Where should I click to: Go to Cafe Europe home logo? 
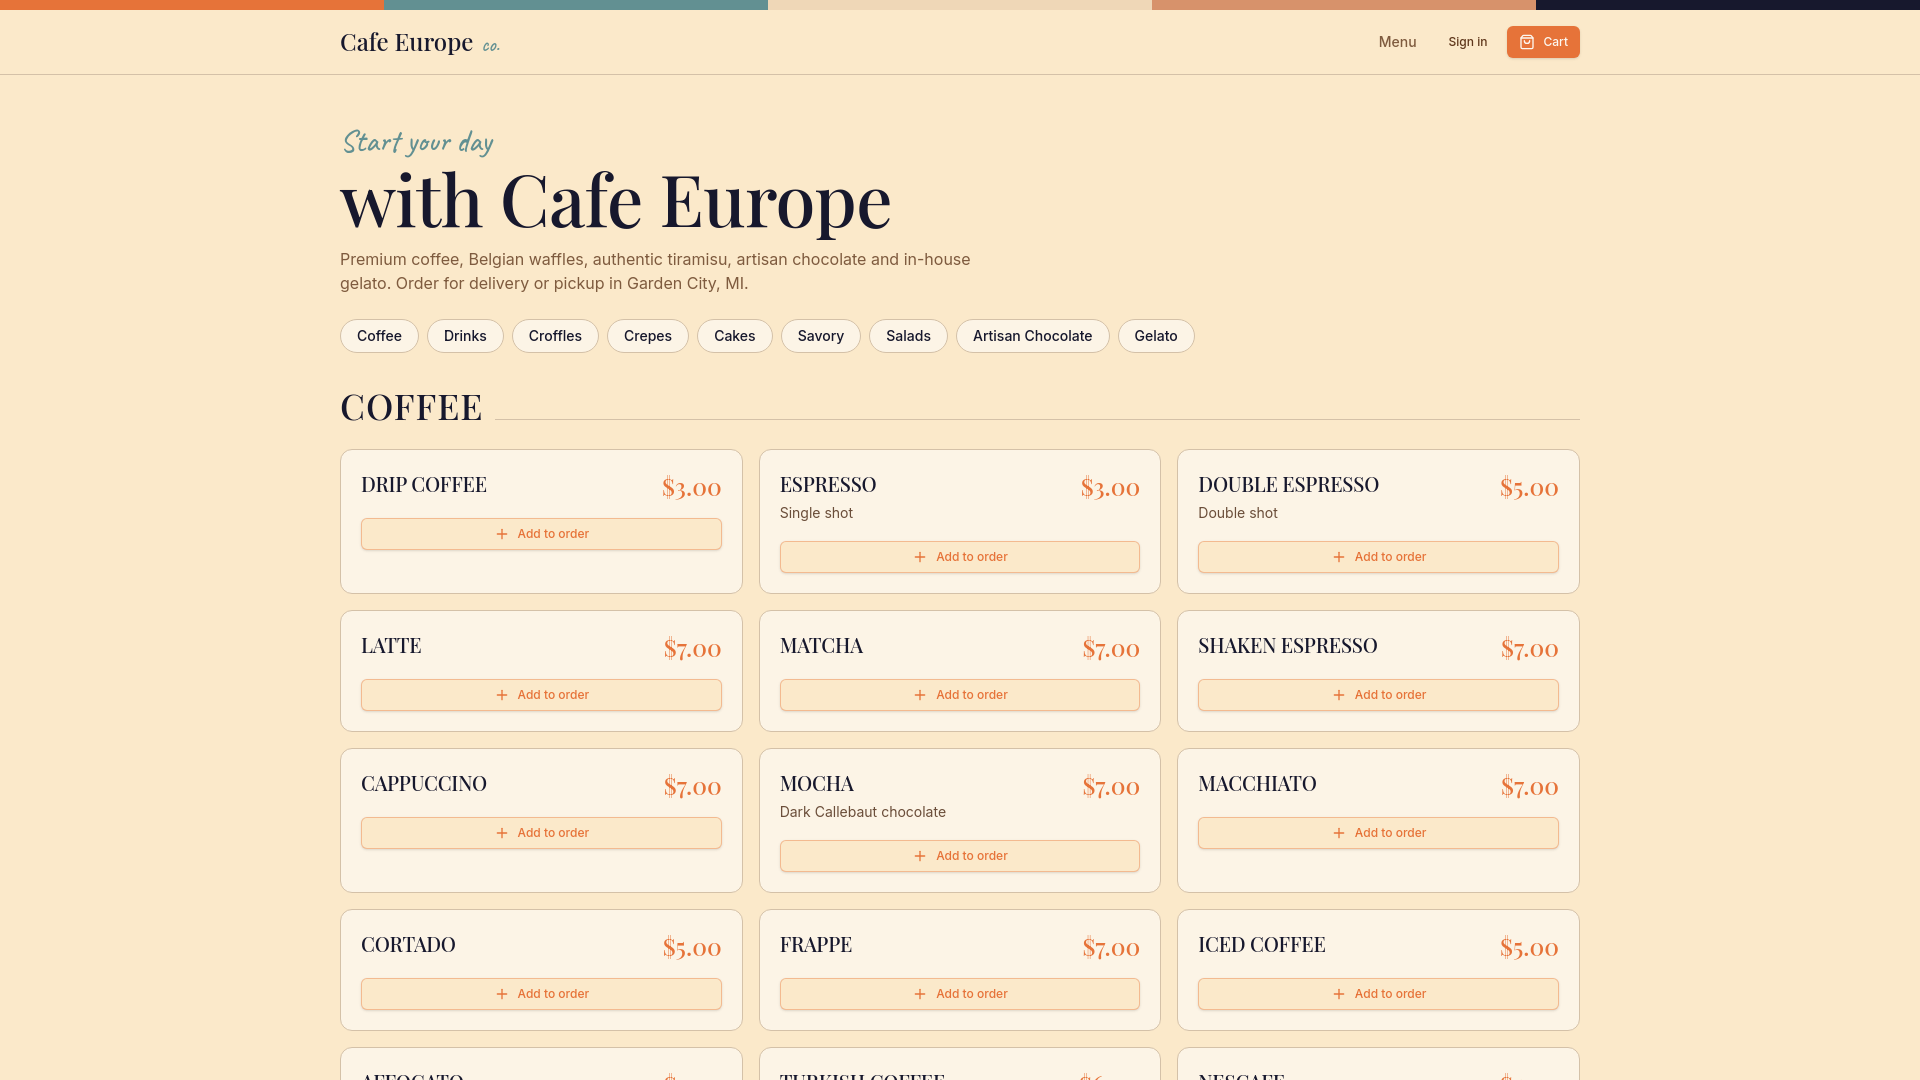pyautogui.click(x=420, y=42)
